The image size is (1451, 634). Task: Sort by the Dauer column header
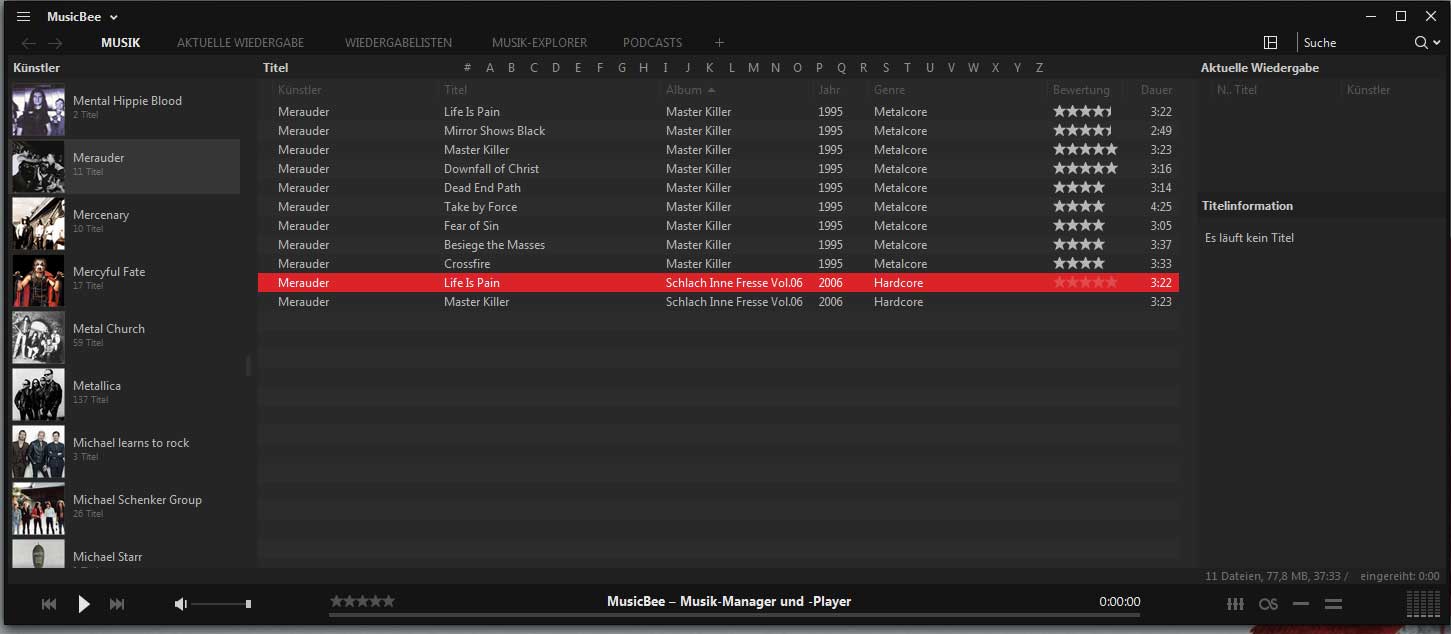pos(1155,90)
